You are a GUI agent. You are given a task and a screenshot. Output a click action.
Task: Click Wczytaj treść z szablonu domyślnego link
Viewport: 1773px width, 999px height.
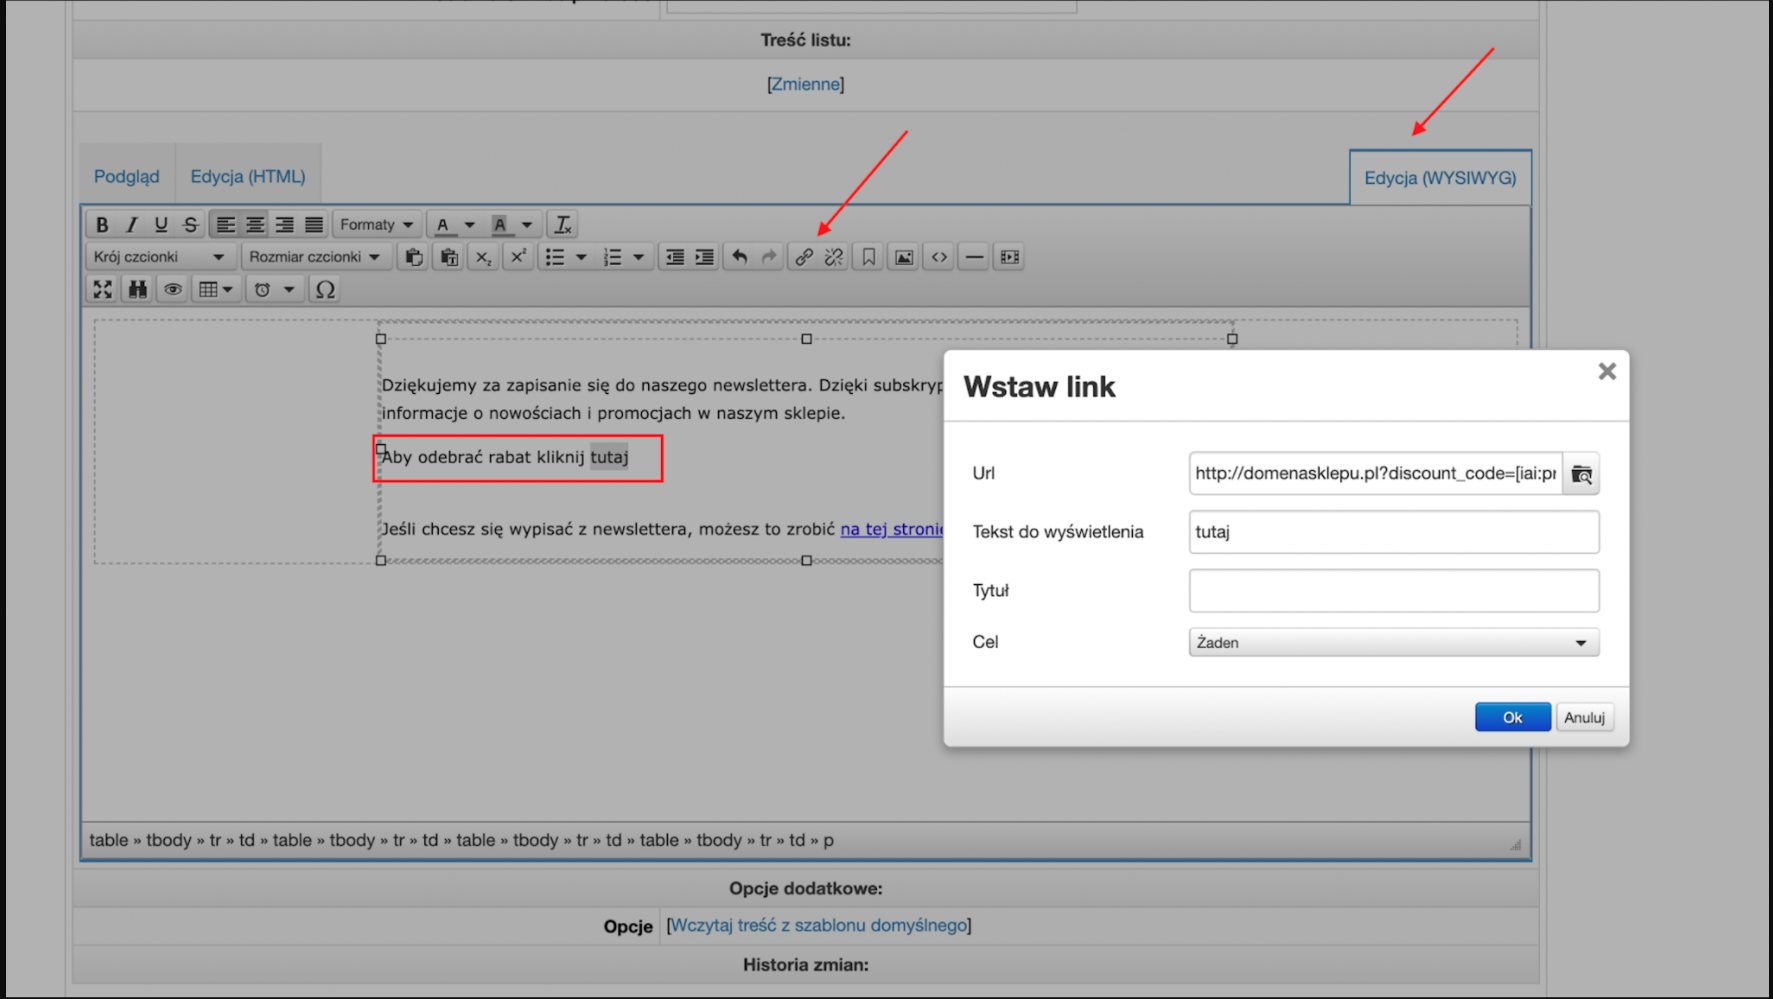coord(819,925)
